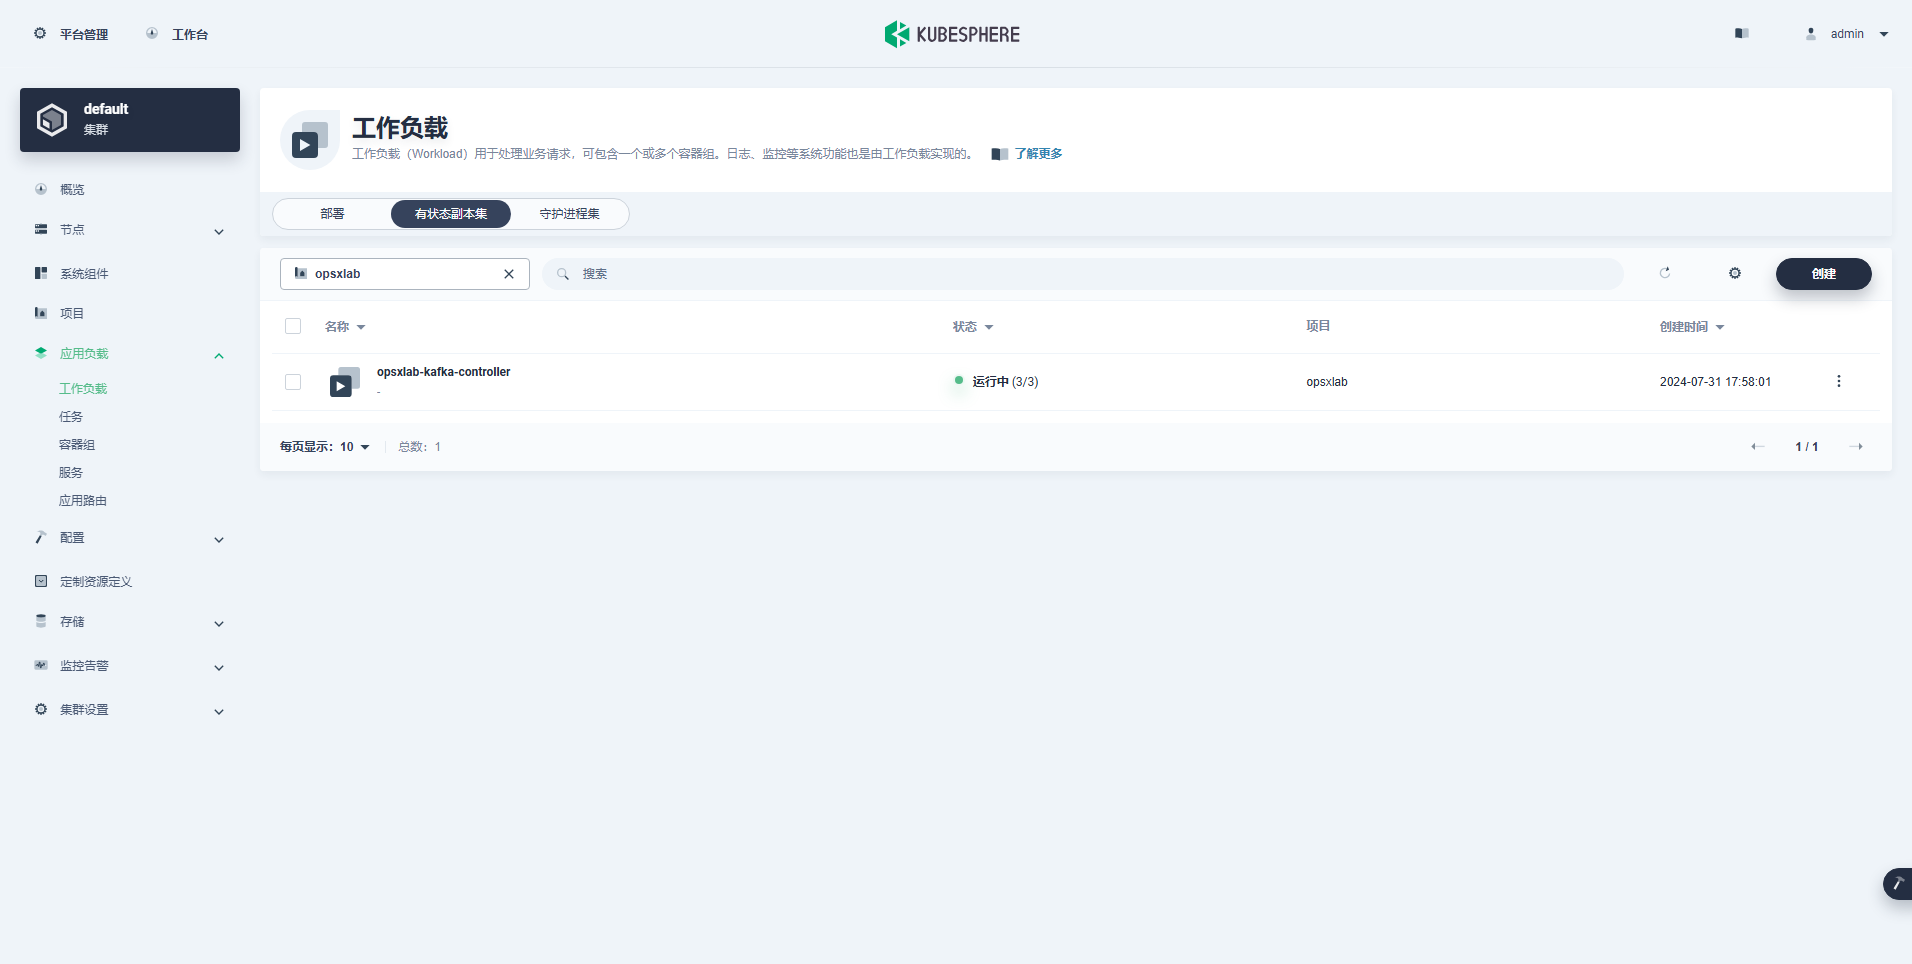Open the 工作台 workbench
This screenshot has width=1912, height=964.
tap(177, 34)
